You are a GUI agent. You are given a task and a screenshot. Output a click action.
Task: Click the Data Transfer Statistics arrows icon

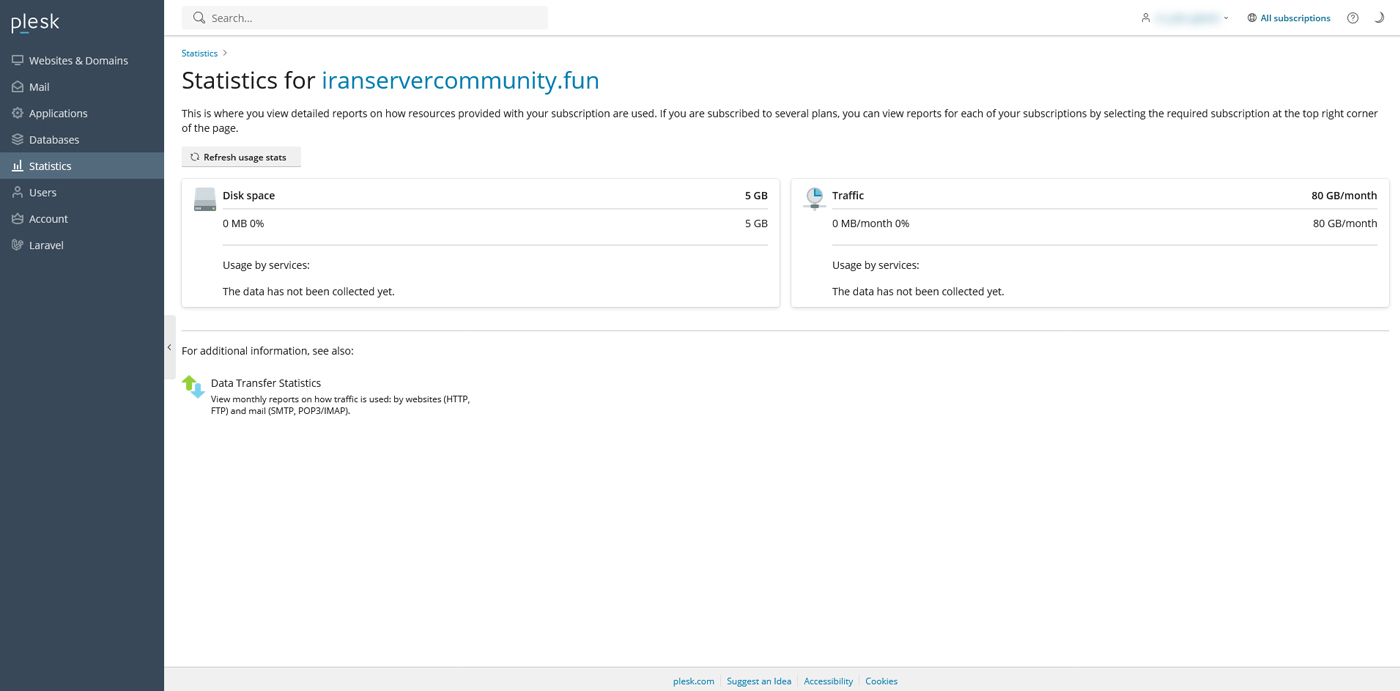pos(193,387)
